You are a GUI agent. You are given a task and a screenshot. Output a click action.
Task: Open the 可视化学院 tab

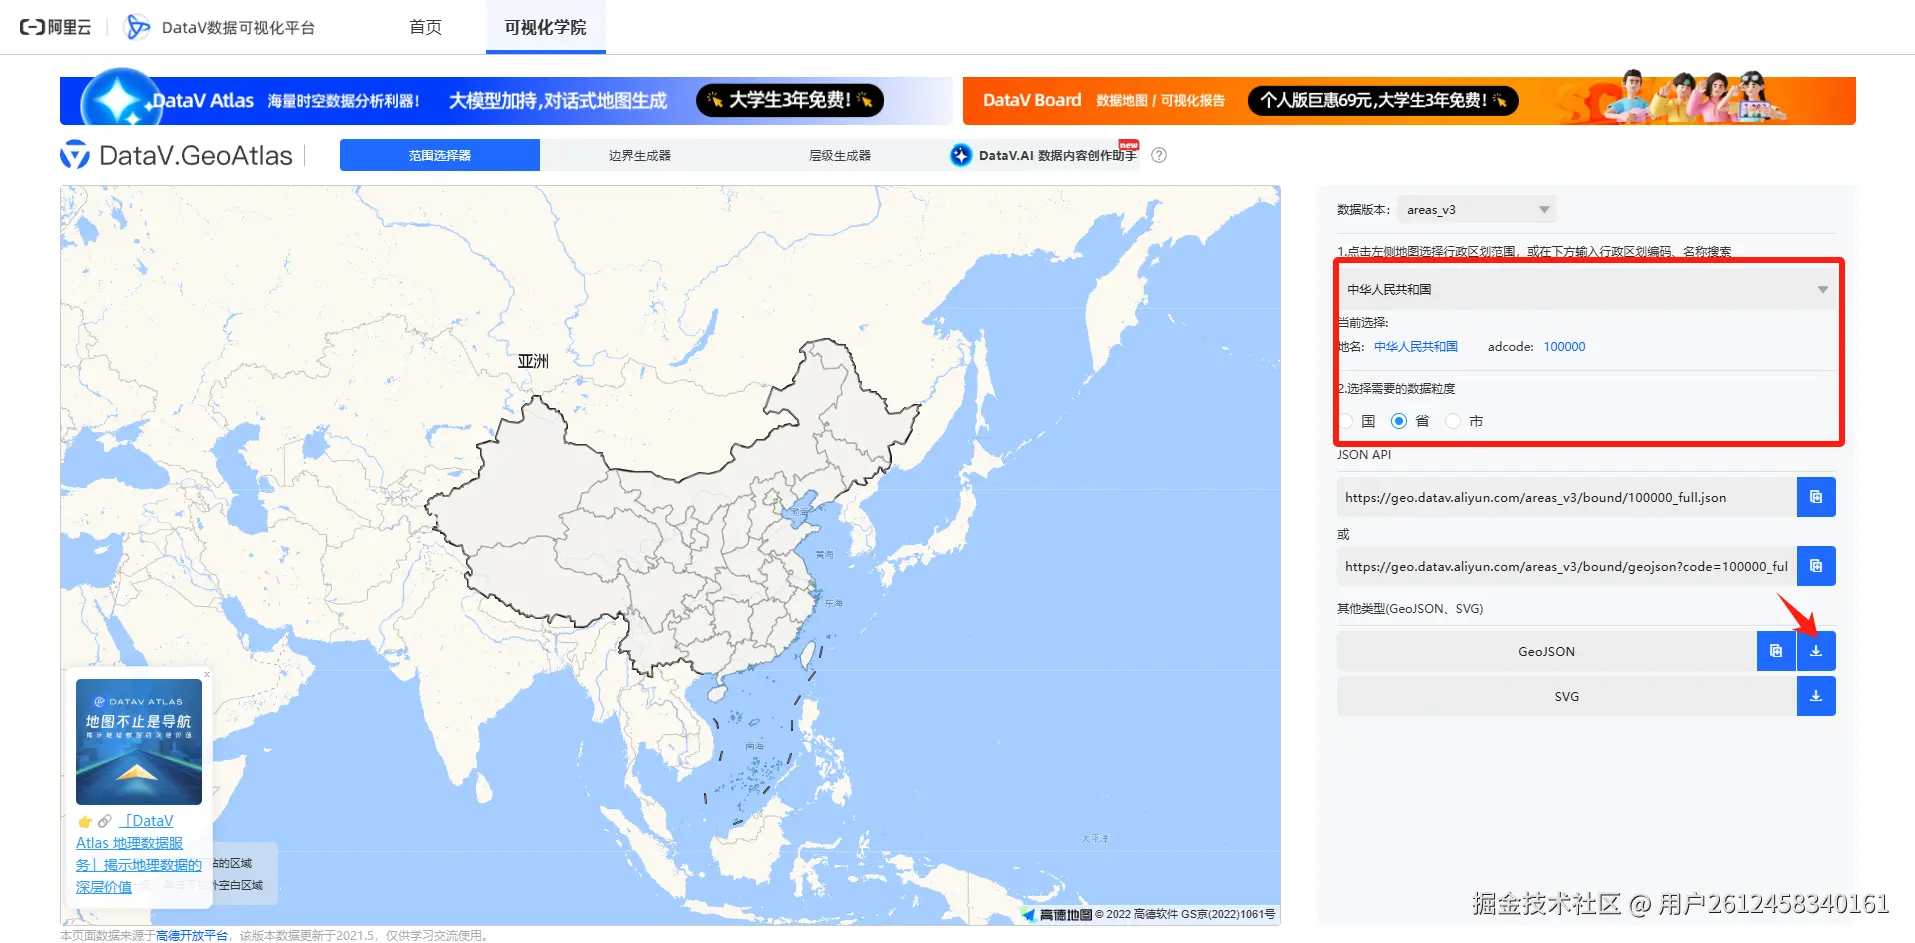coord(545,27)
